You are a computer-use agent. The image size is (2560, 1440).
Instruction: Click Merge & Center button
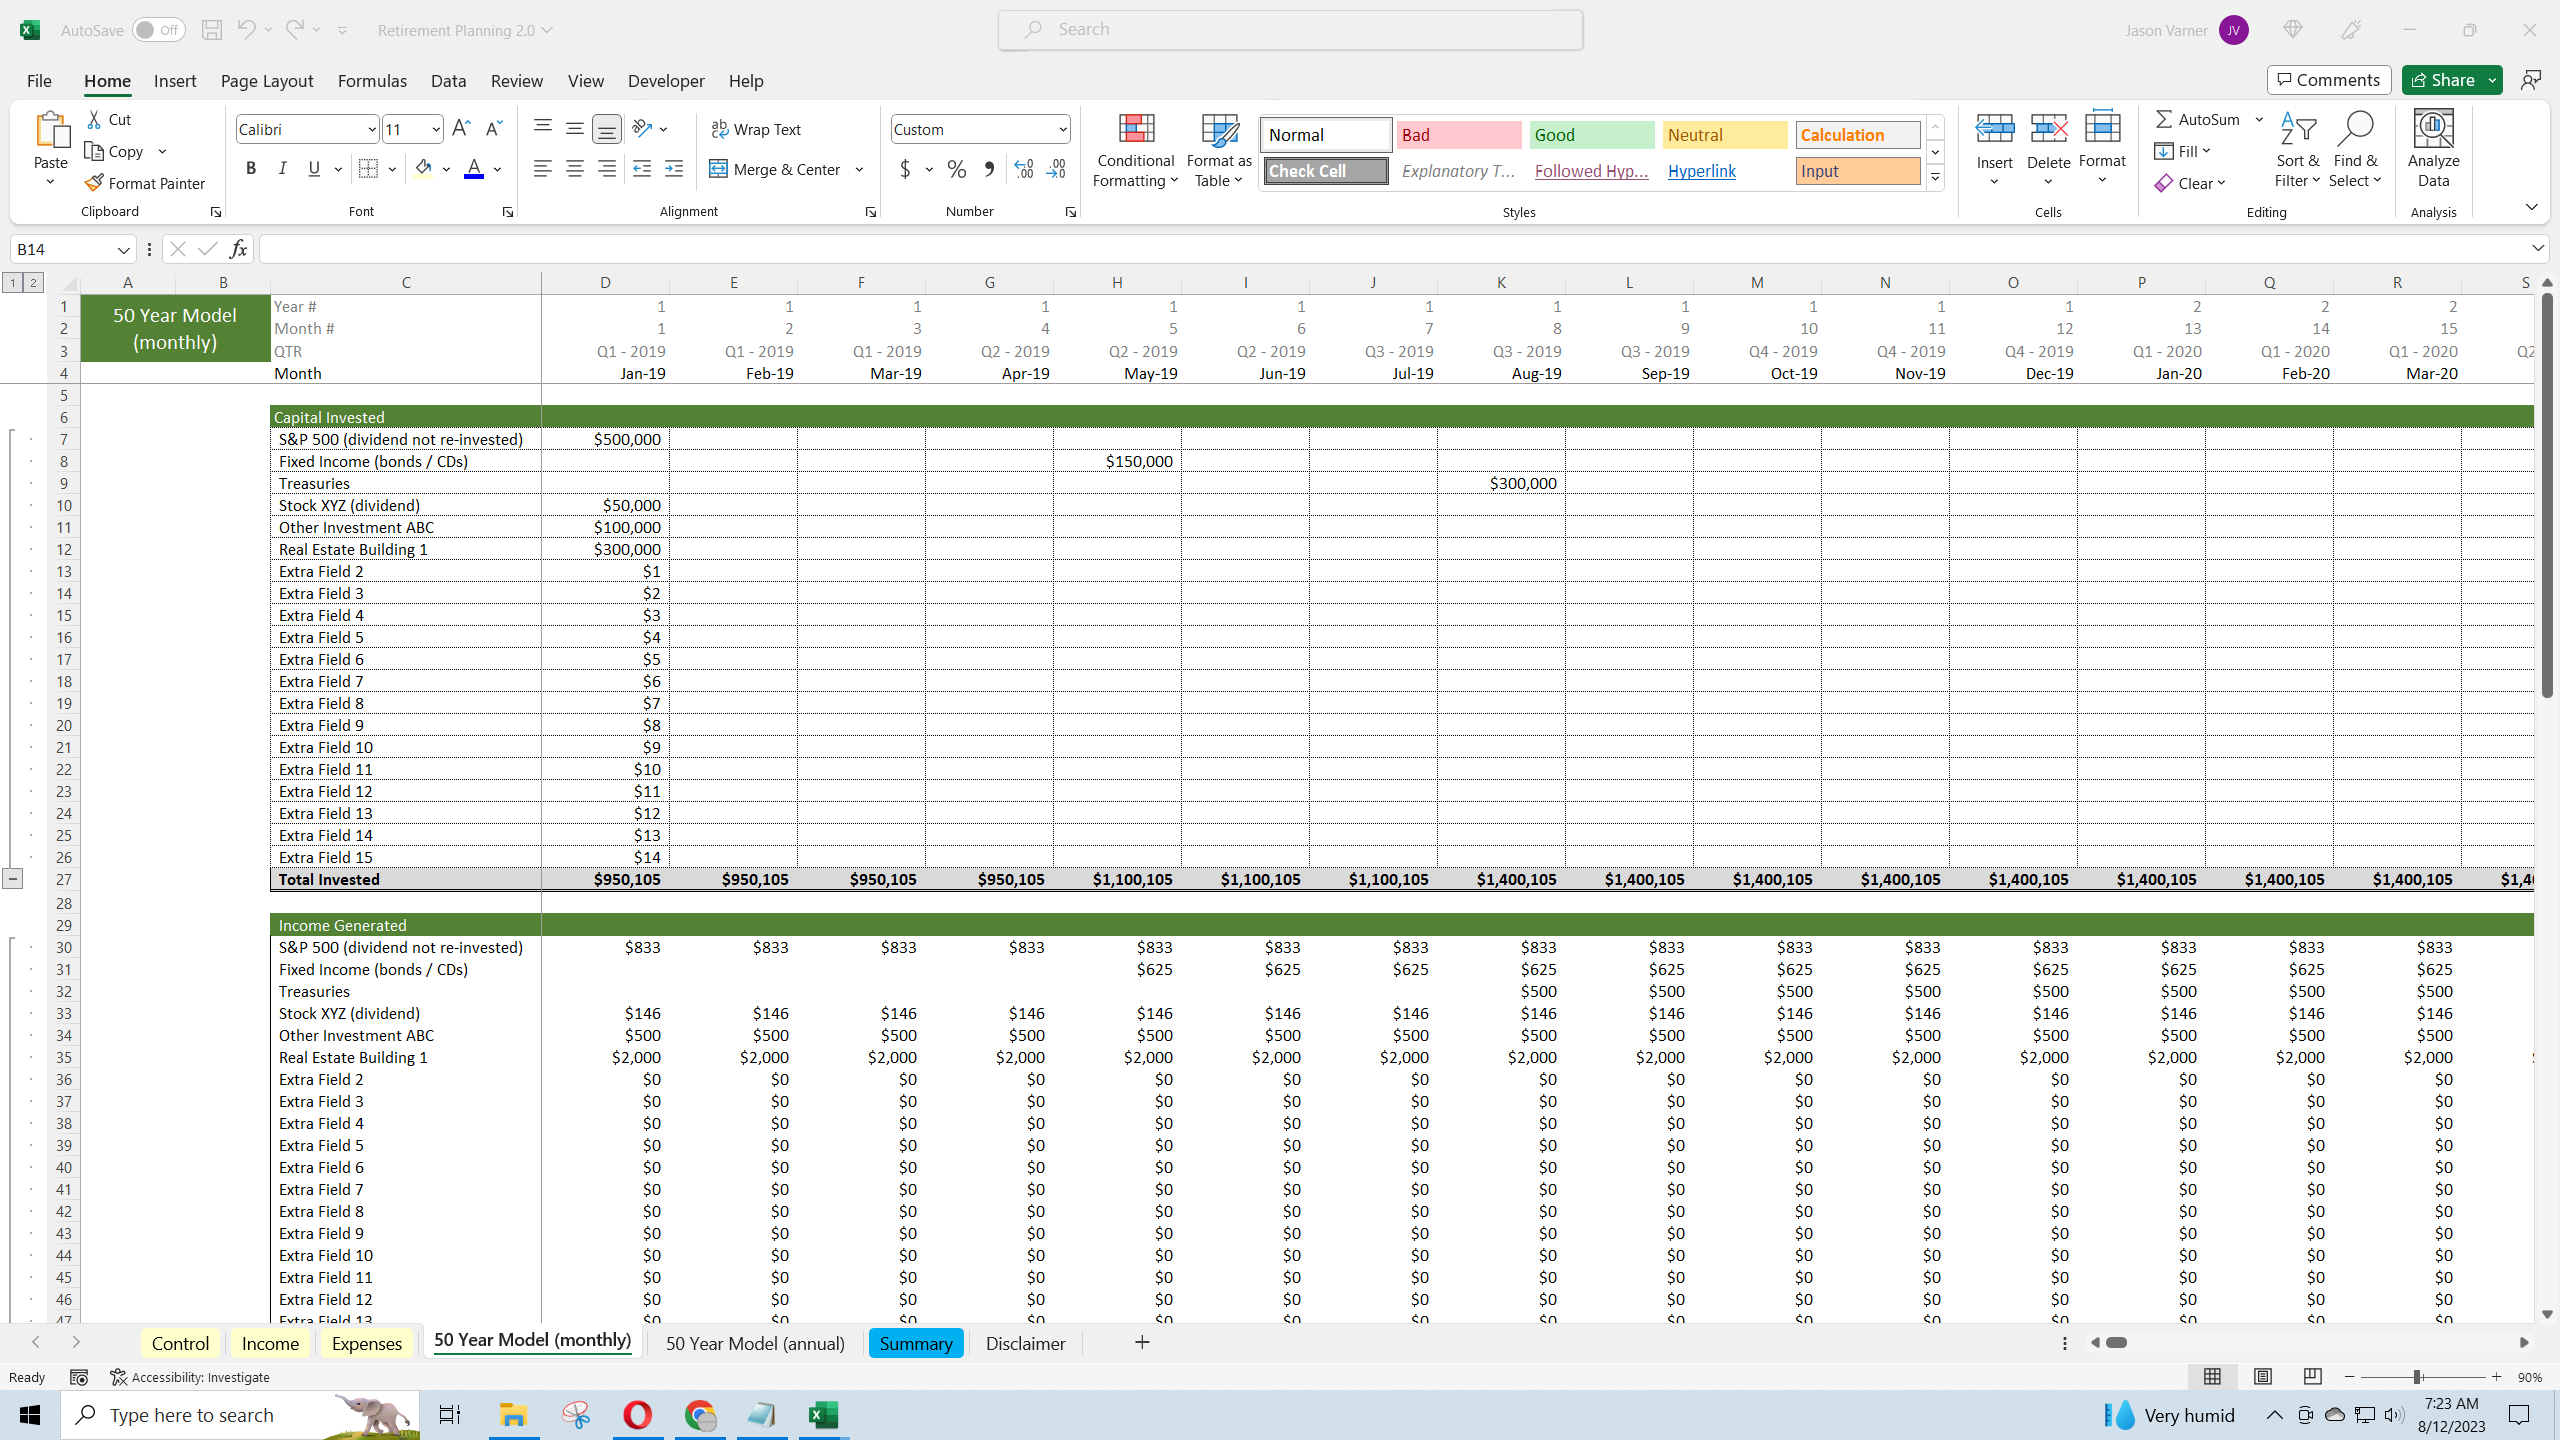pyautogui.click(x=776, y=169)
